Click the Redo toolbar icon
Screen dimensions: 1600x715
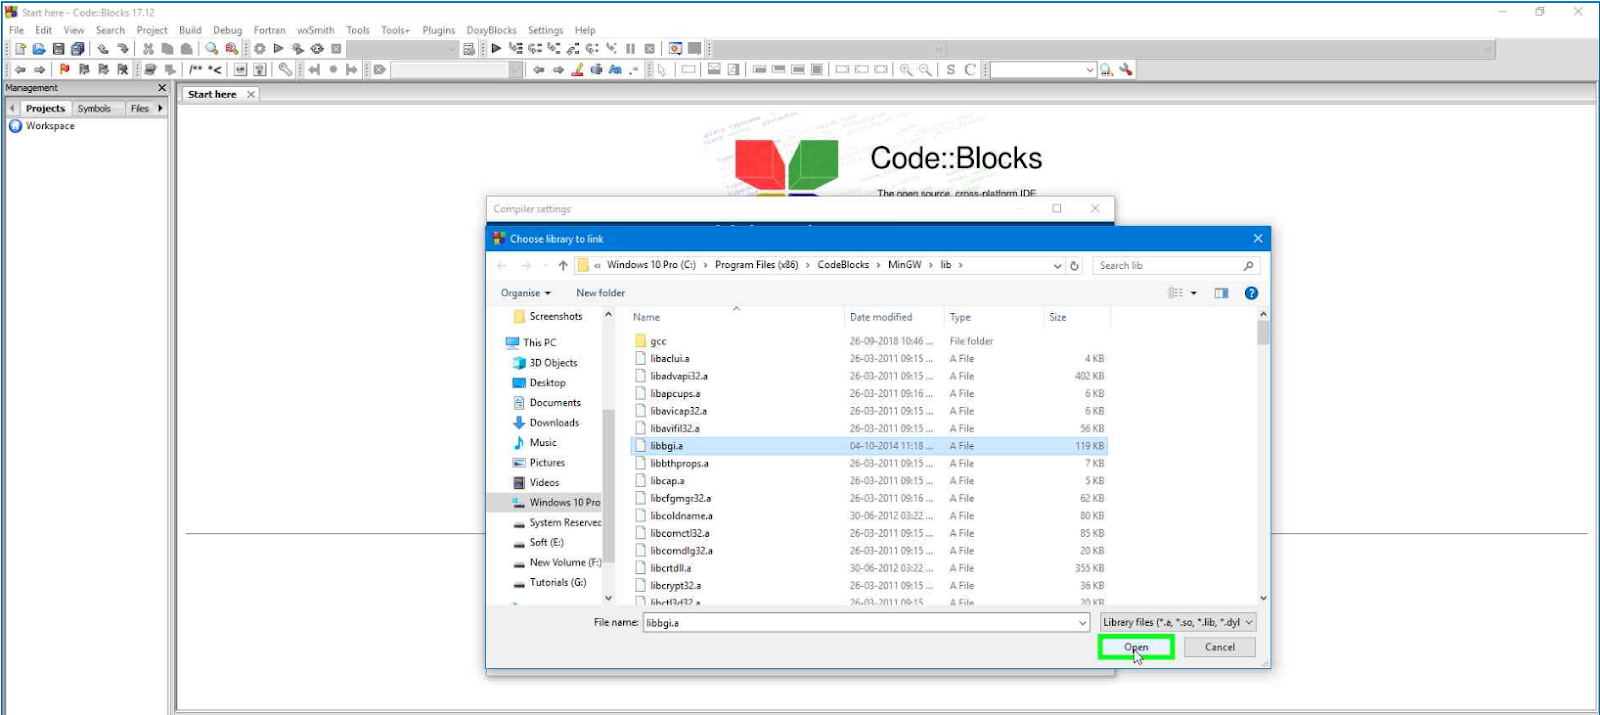click(x=122, y=49)
